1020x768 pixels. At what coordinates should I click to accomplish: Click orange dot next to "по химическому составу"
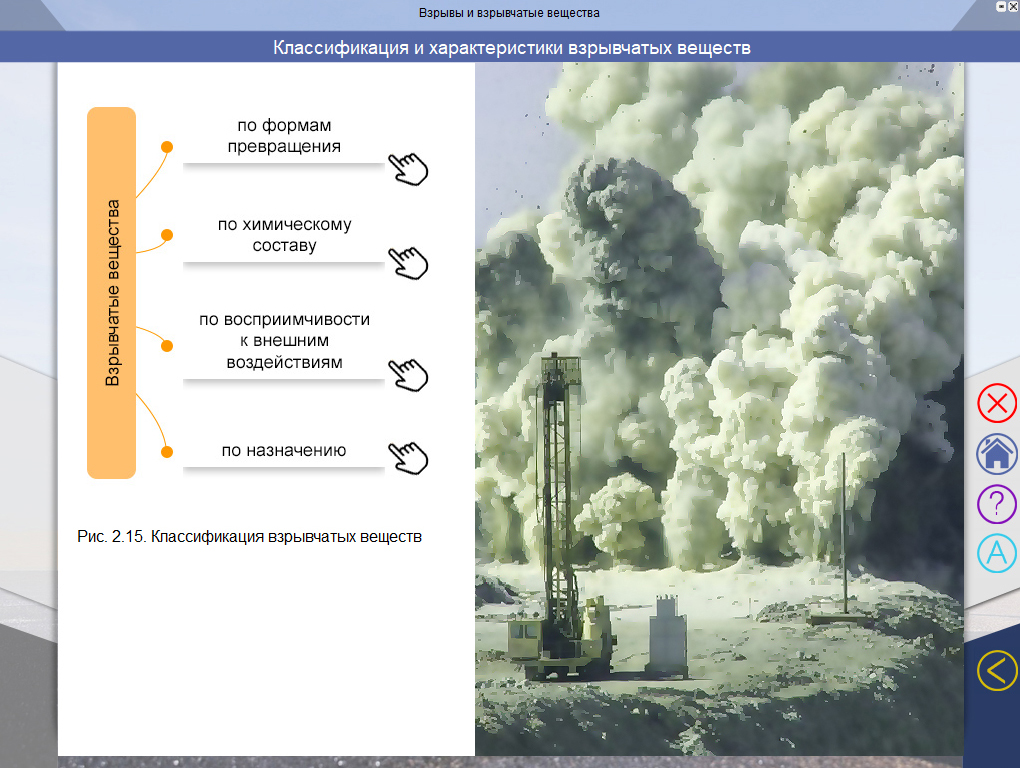point(167,236)
